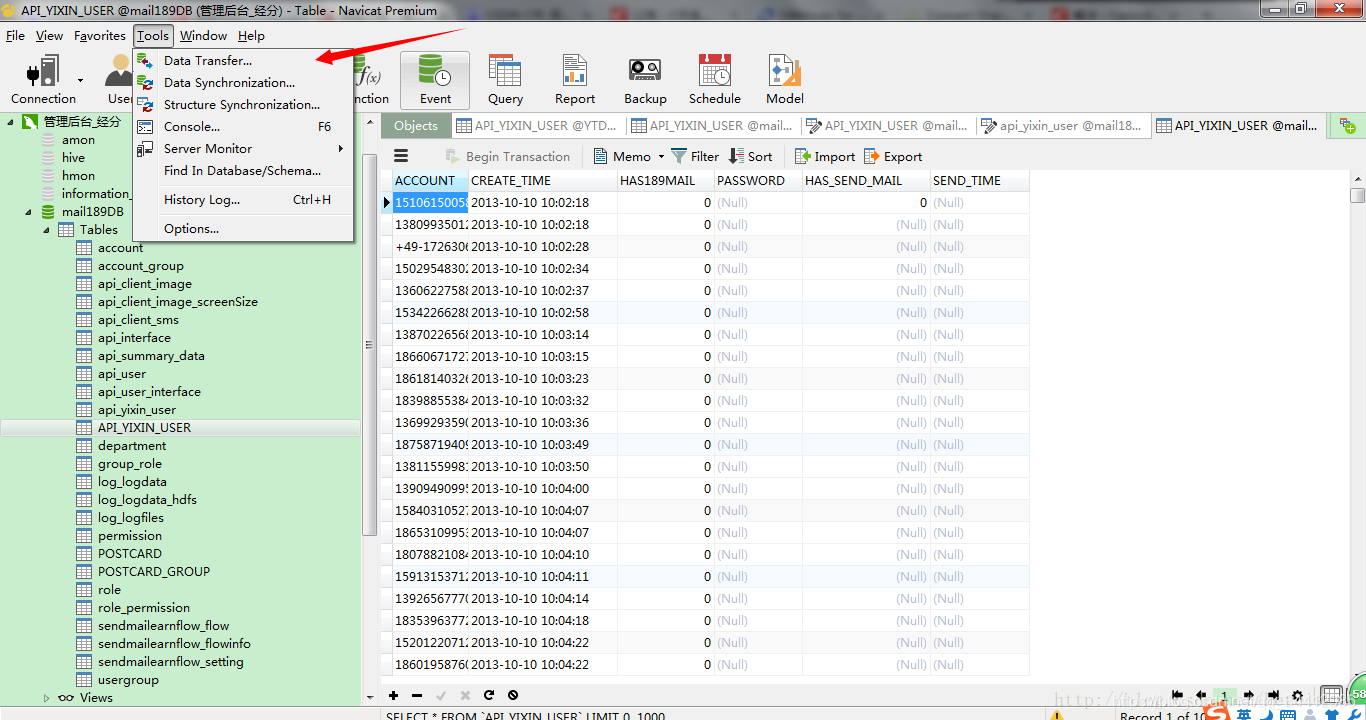
Task: Go to the next record page
Action: click(x=1249, y=695)
